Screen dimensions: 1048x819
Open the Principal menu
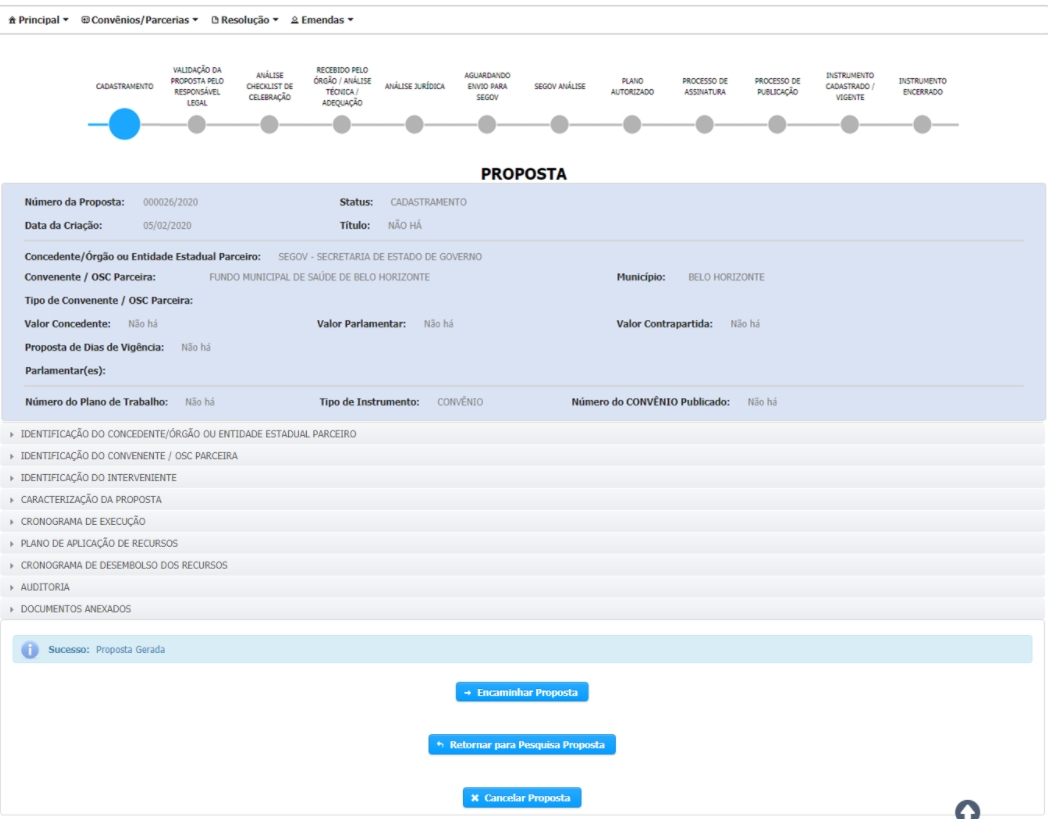click(39, 20)
